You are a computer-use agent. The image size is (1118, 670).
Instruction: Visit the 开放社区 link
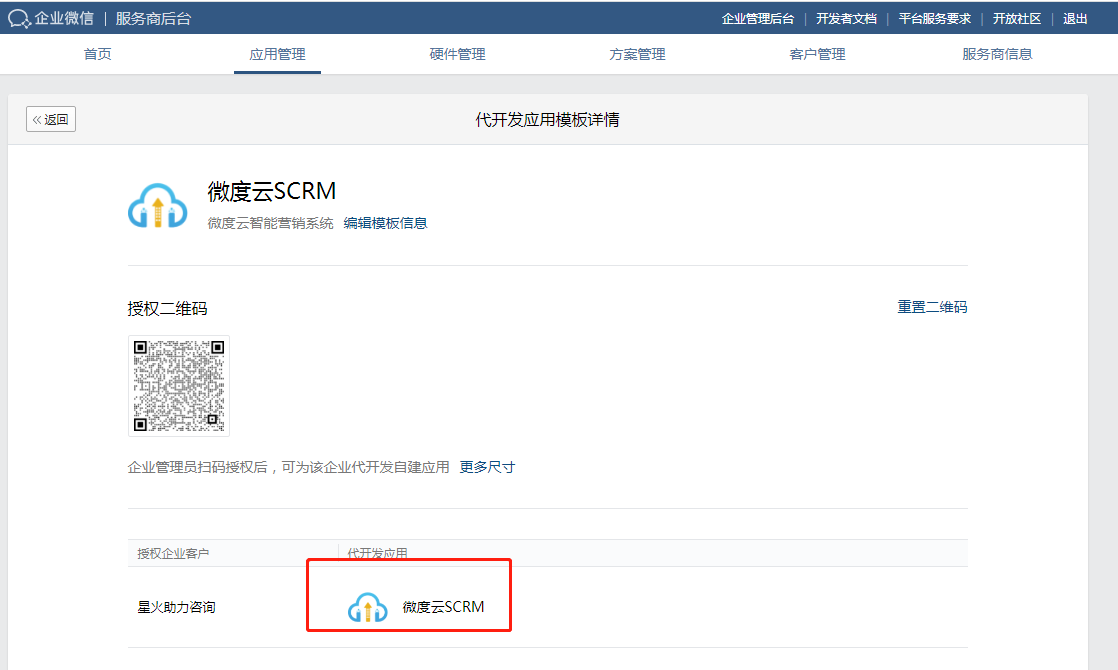1017,19
